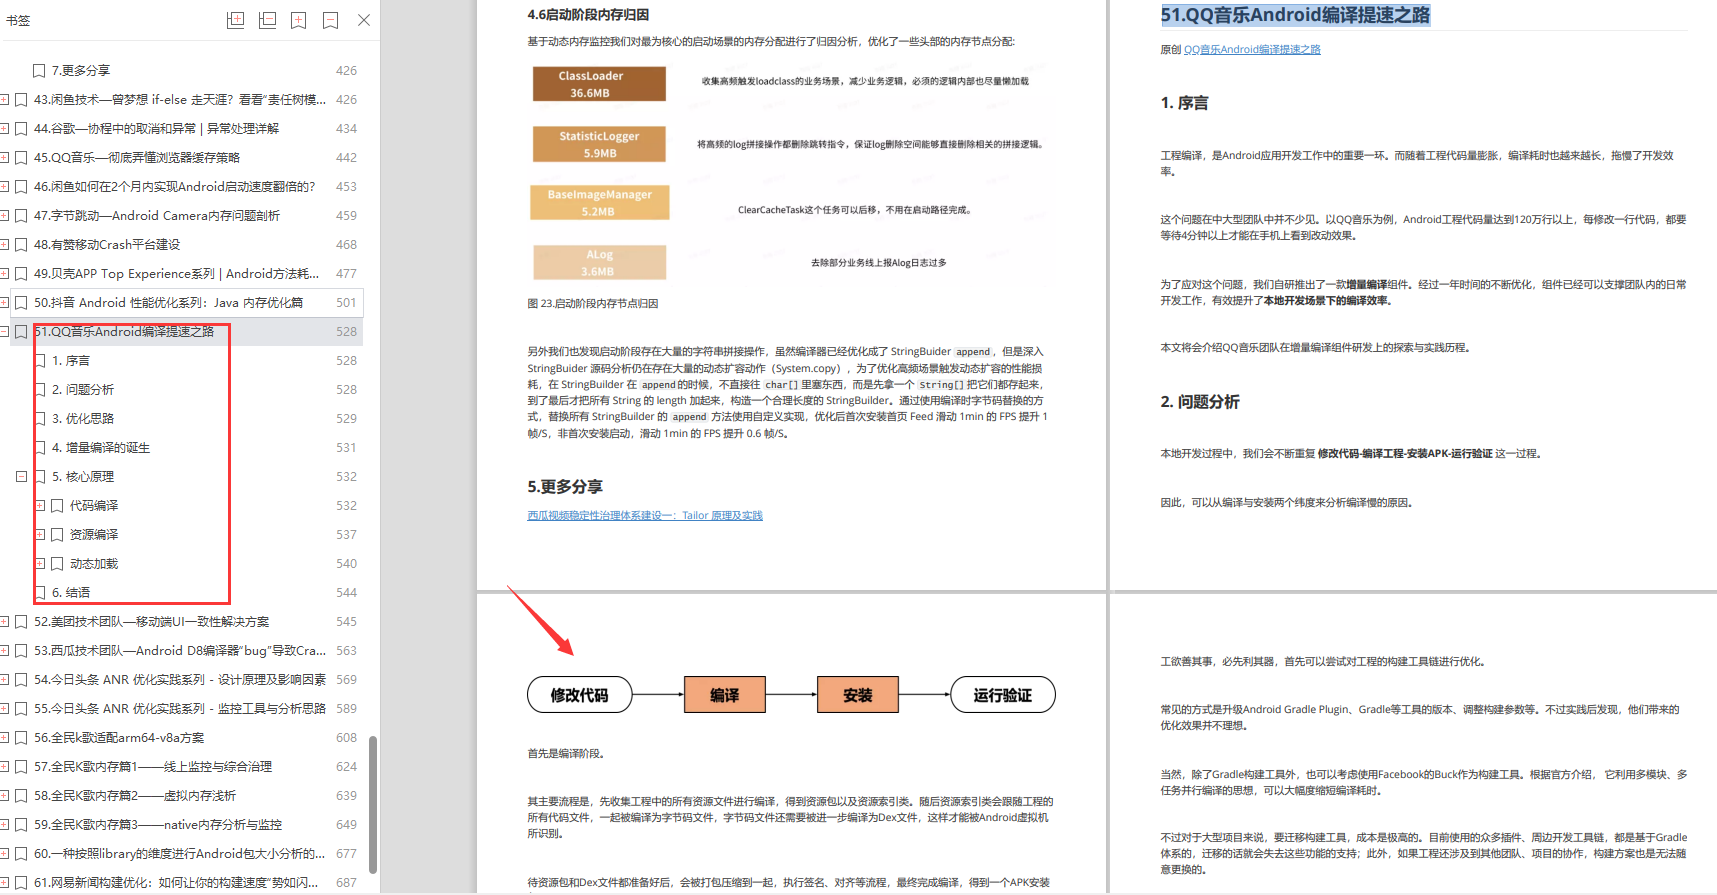This screenshot has width=1717, height=895.
Task: Expand the 61.网易新闻构建优化 entry
Action: (x=4, y=883)
